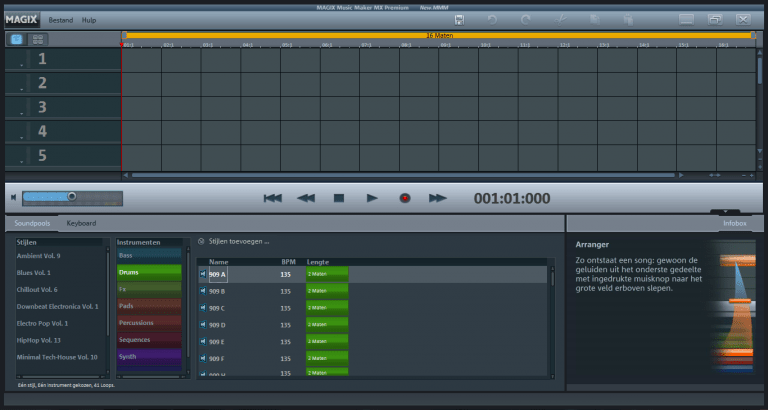Viewport: 768px width, 410px height.
Task: Select the Synth instrument
Action: coord(149,357)
